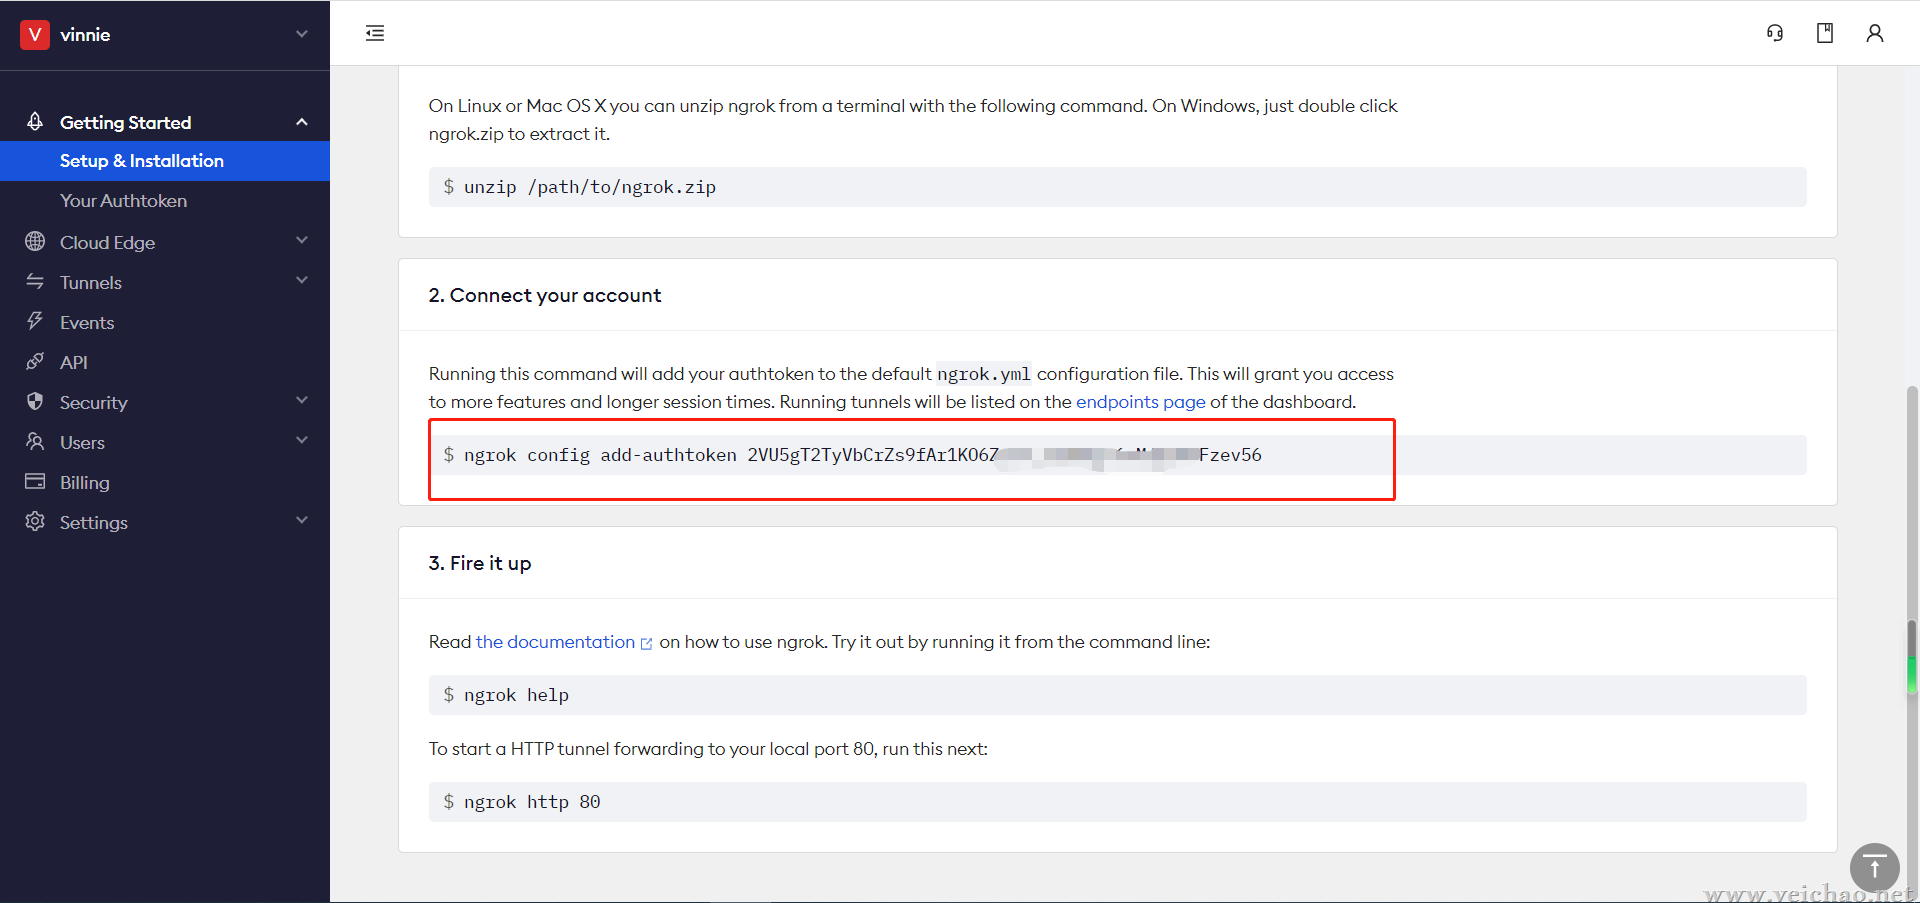Open the API menu item
The image size is (1920, 903).
point(74,363)
